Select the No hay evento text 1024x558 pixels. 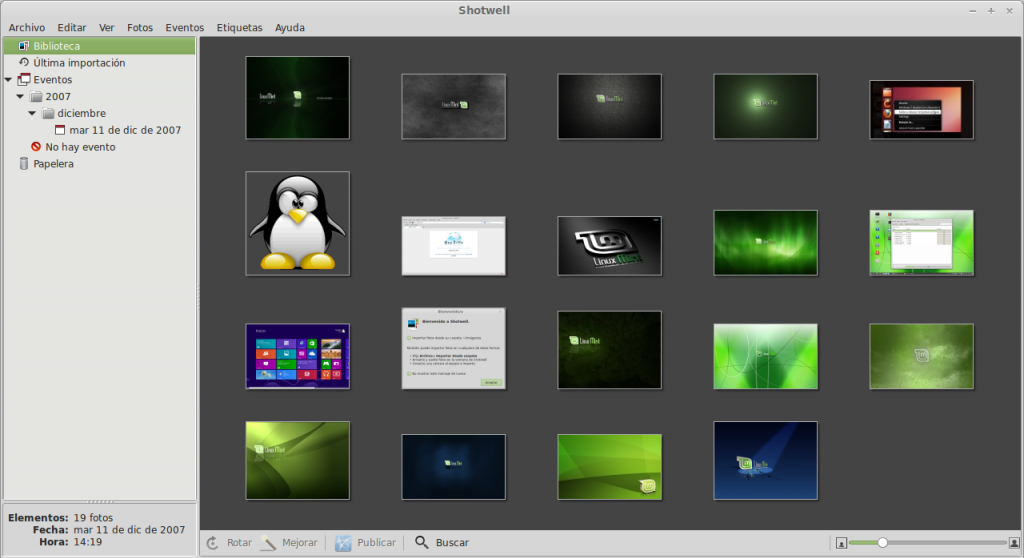80,147
